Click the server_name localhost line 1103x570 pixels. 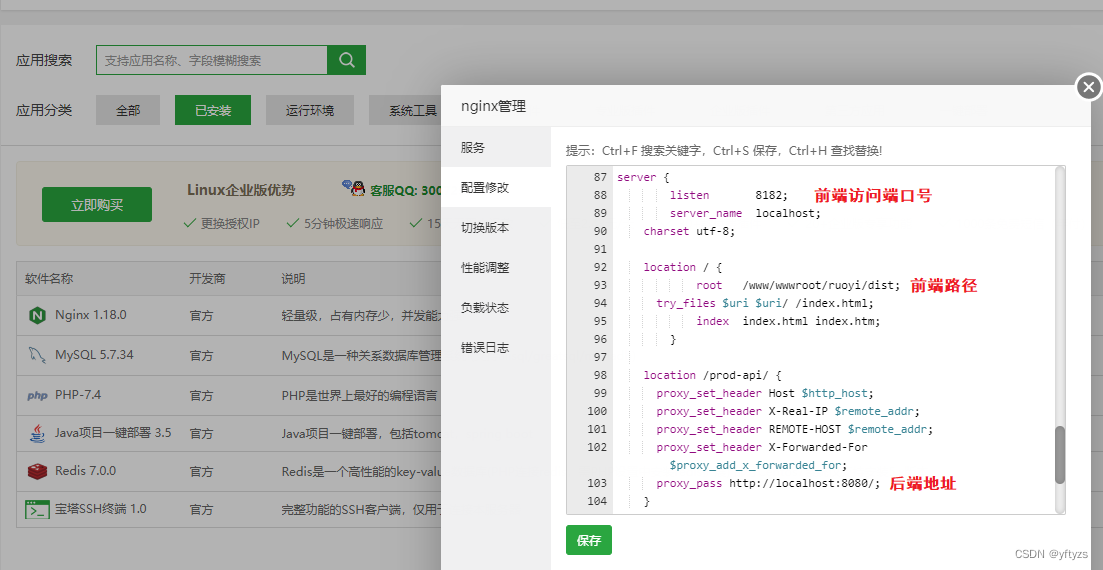pos(745,213)
